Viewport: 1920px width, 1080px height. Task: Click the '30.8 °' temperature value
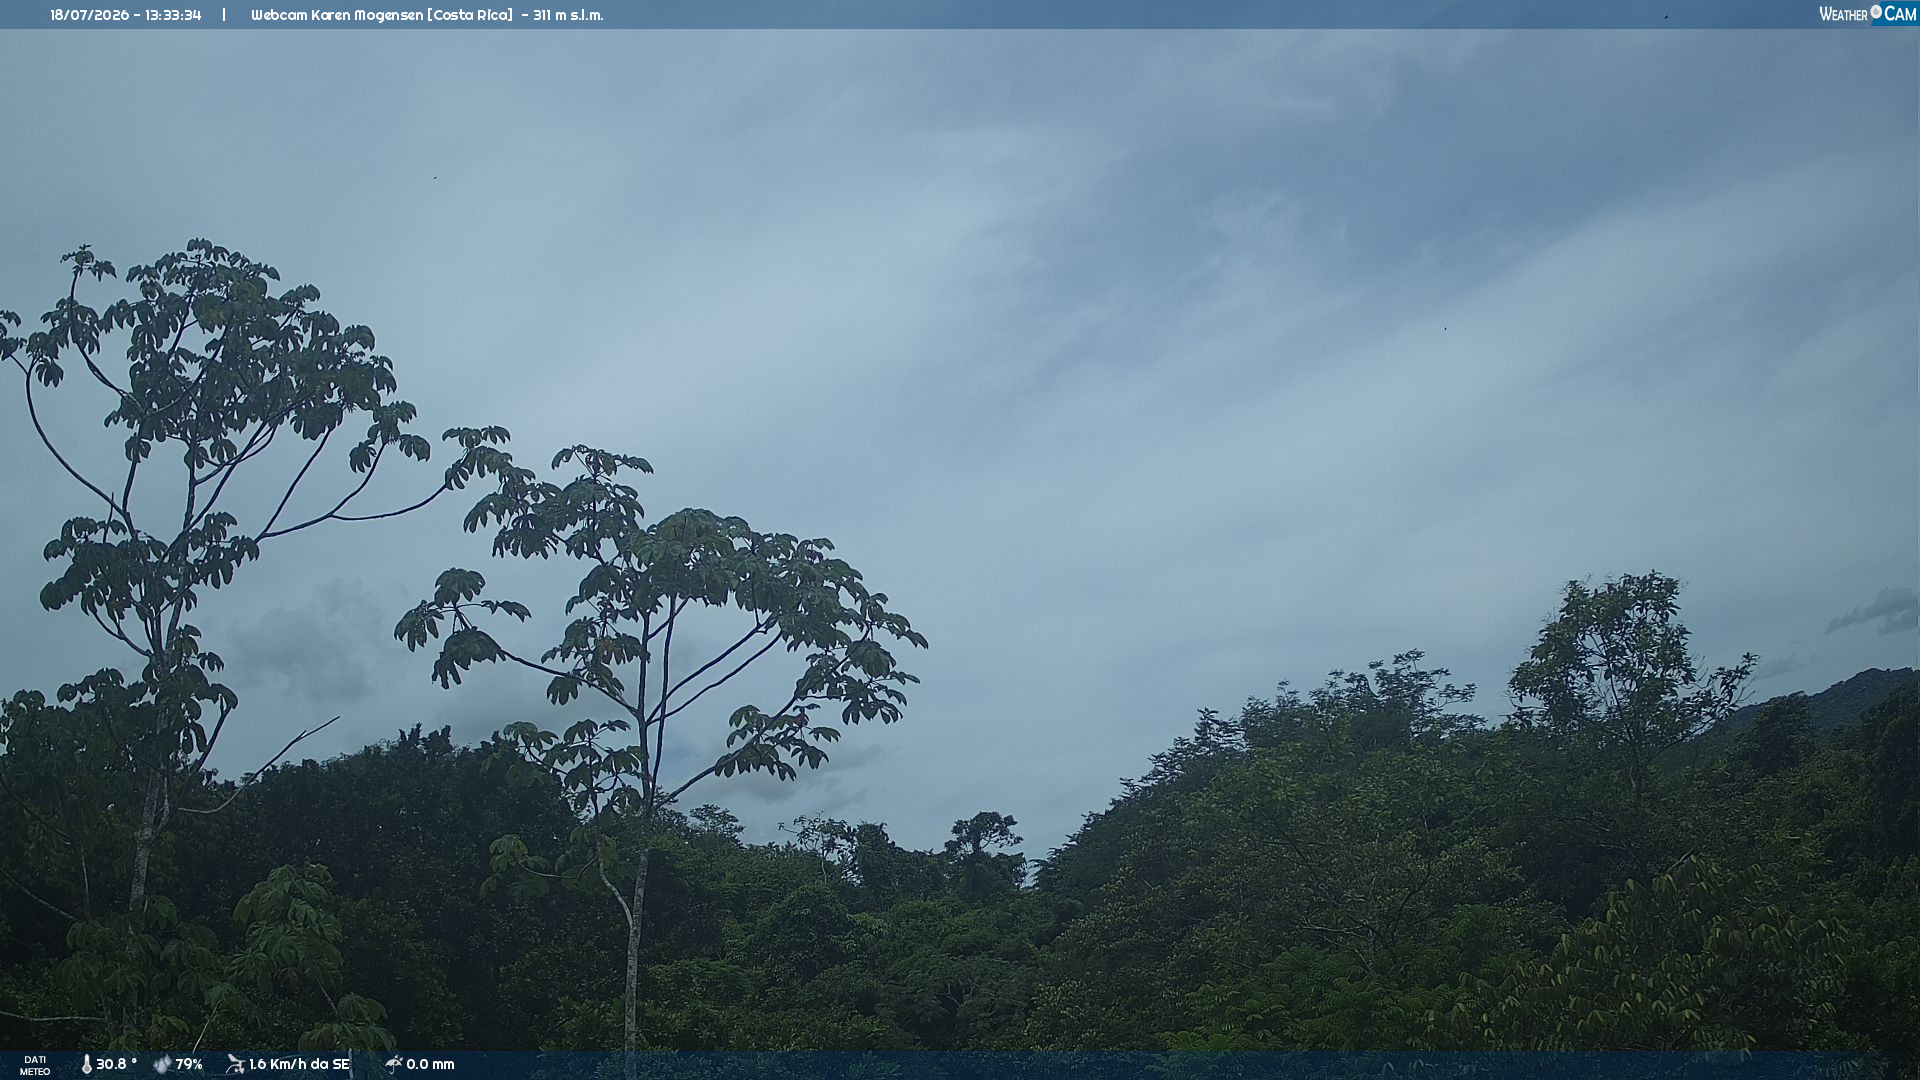(x=116, y=1065)
